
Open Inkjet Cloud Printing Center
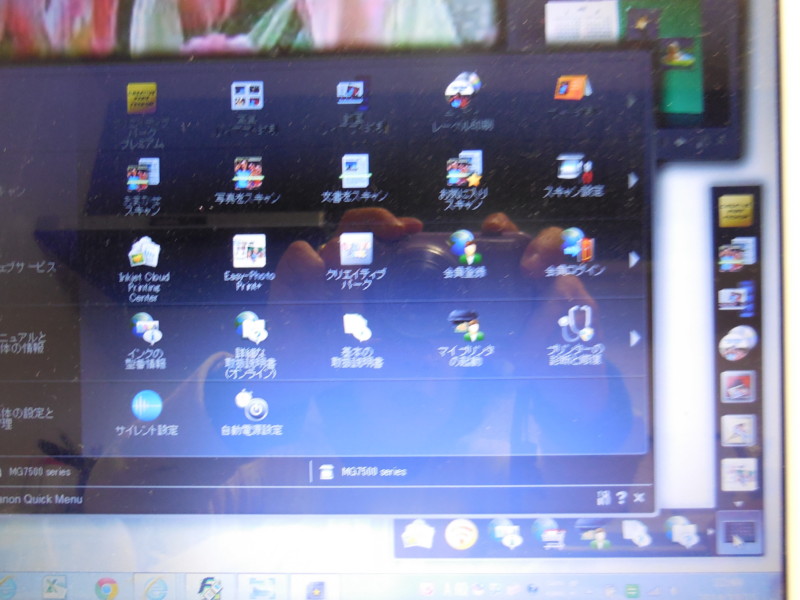[x=144, y=253]
